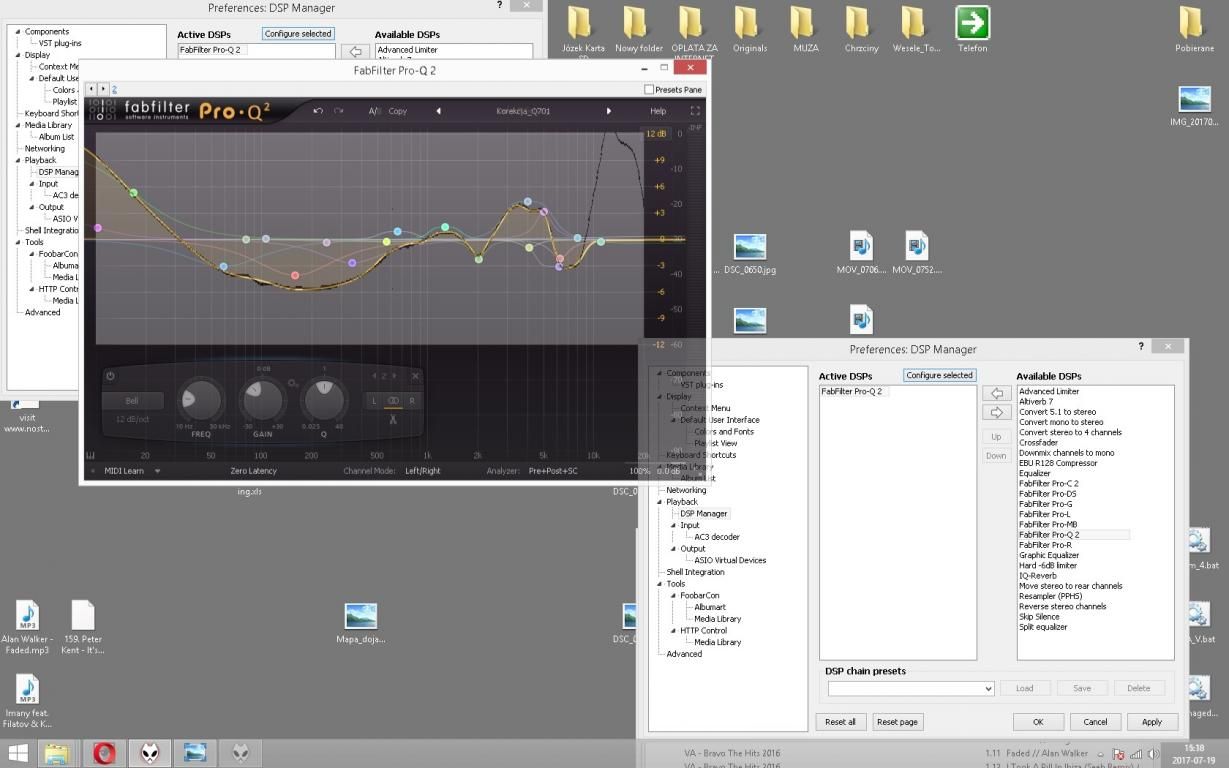Open the MOV_0706 video file icon
Image resolution: width=1229 pixels, height=768 pixels.
point(861,252)
